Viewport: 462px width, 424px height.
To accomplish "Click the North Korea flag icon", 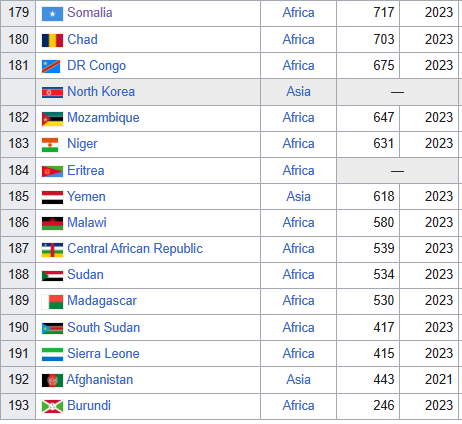I will coord(52,92).
